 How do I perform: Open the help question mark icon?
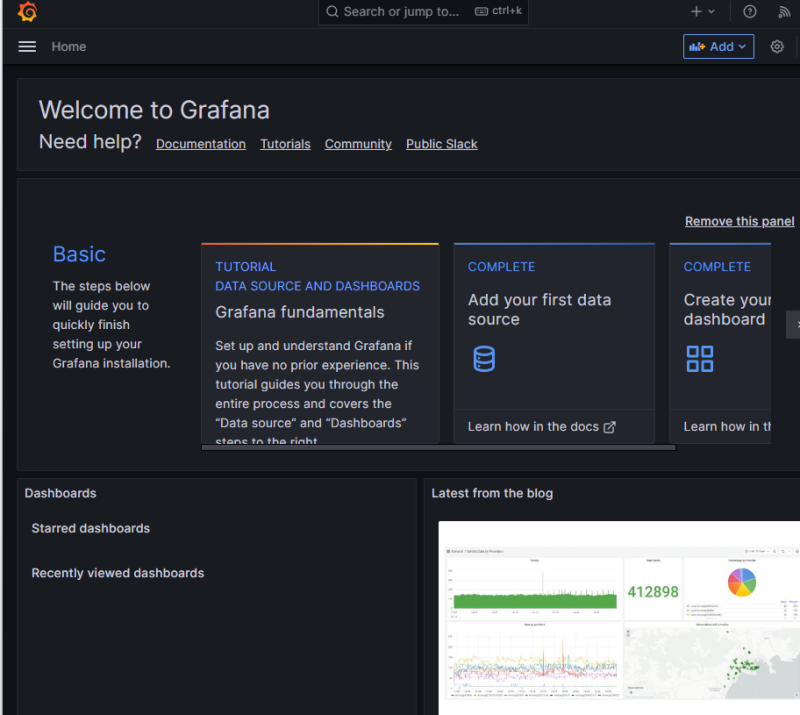click(x=750, y=12)
